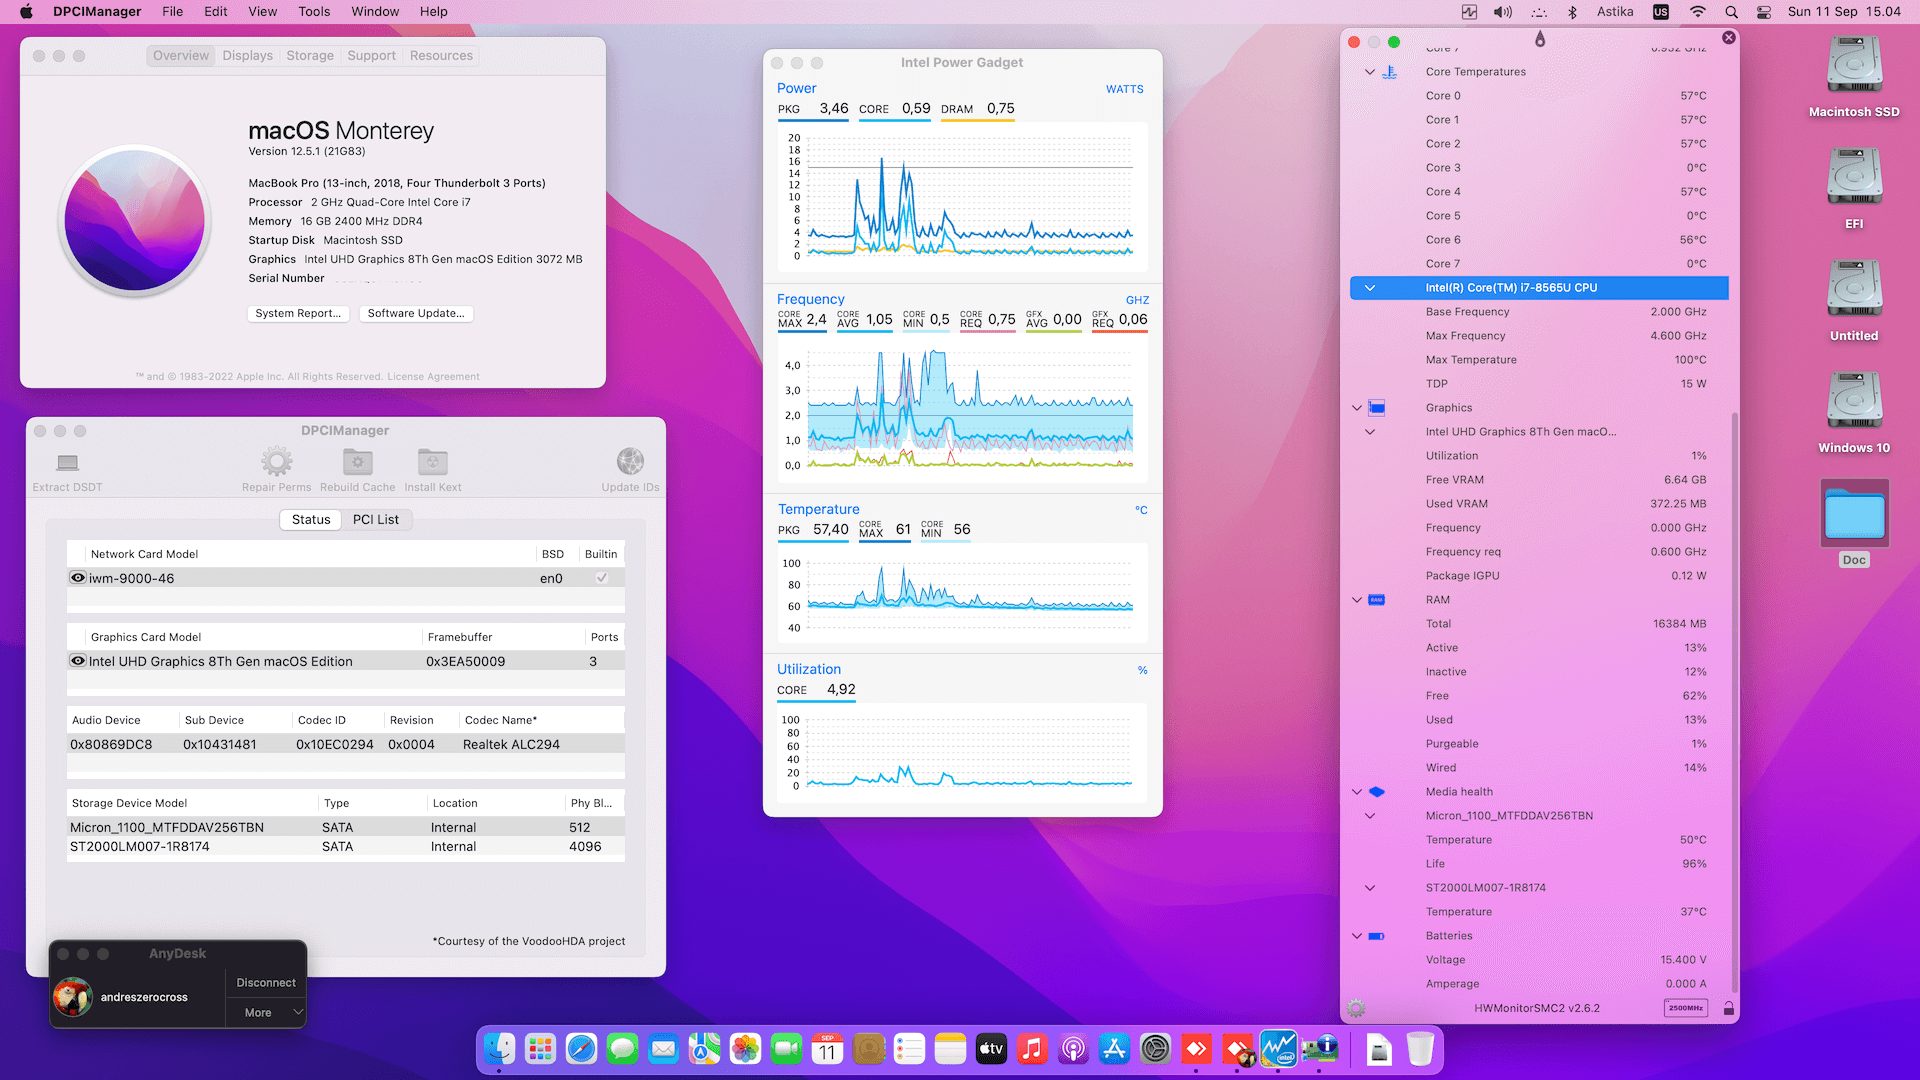Screen dimensions: 1920x1080
Task: Toggle eye icon for iwm-9000-46 network card
Action: [x=78, y=578]
